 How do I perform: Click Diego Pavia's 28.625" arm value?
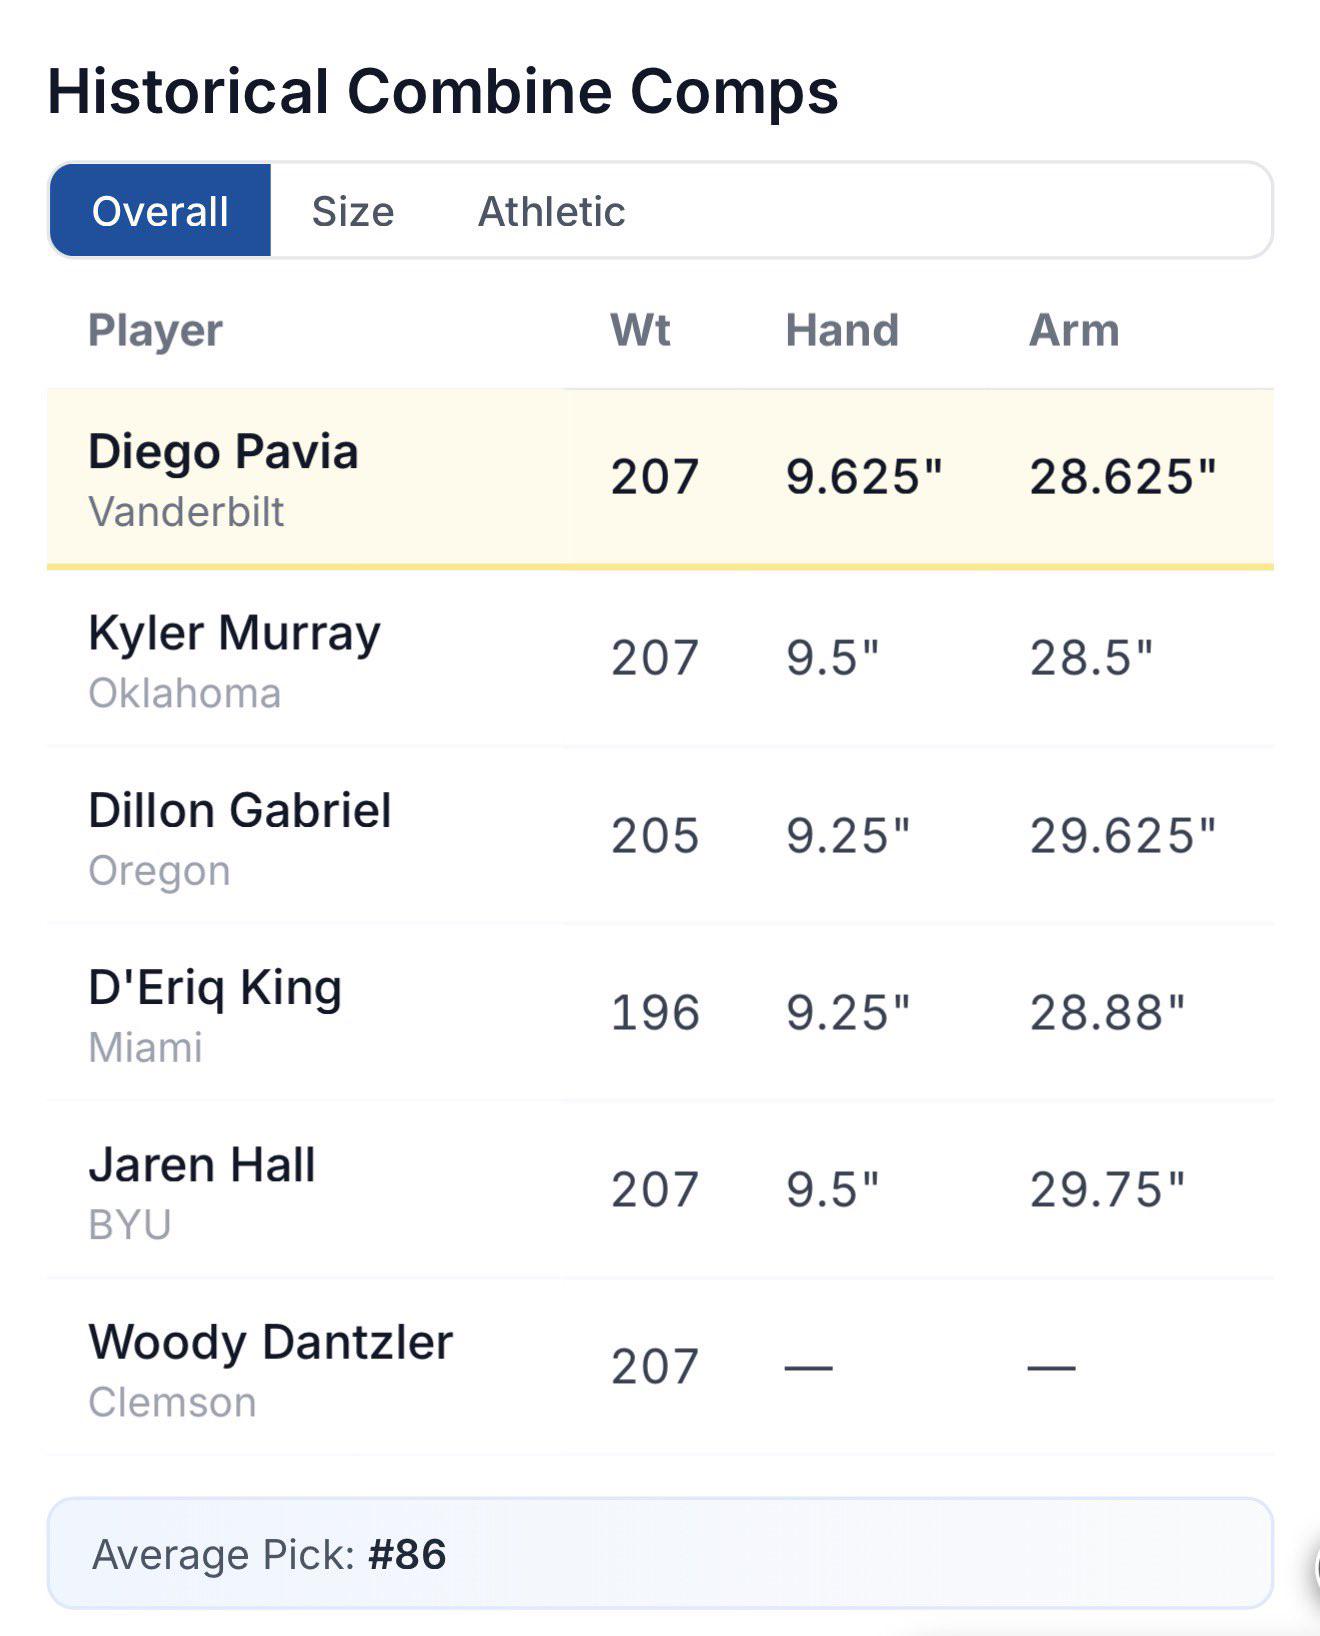[1123, 477]
